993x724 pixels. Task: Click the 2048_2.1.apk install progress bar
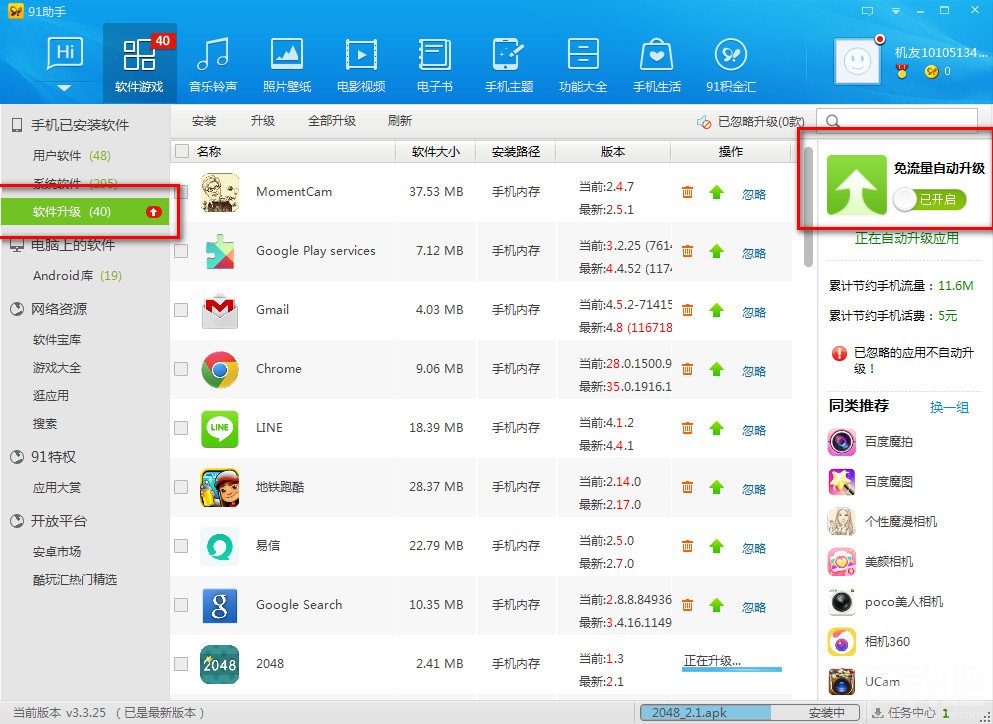[x=750, y=713]
